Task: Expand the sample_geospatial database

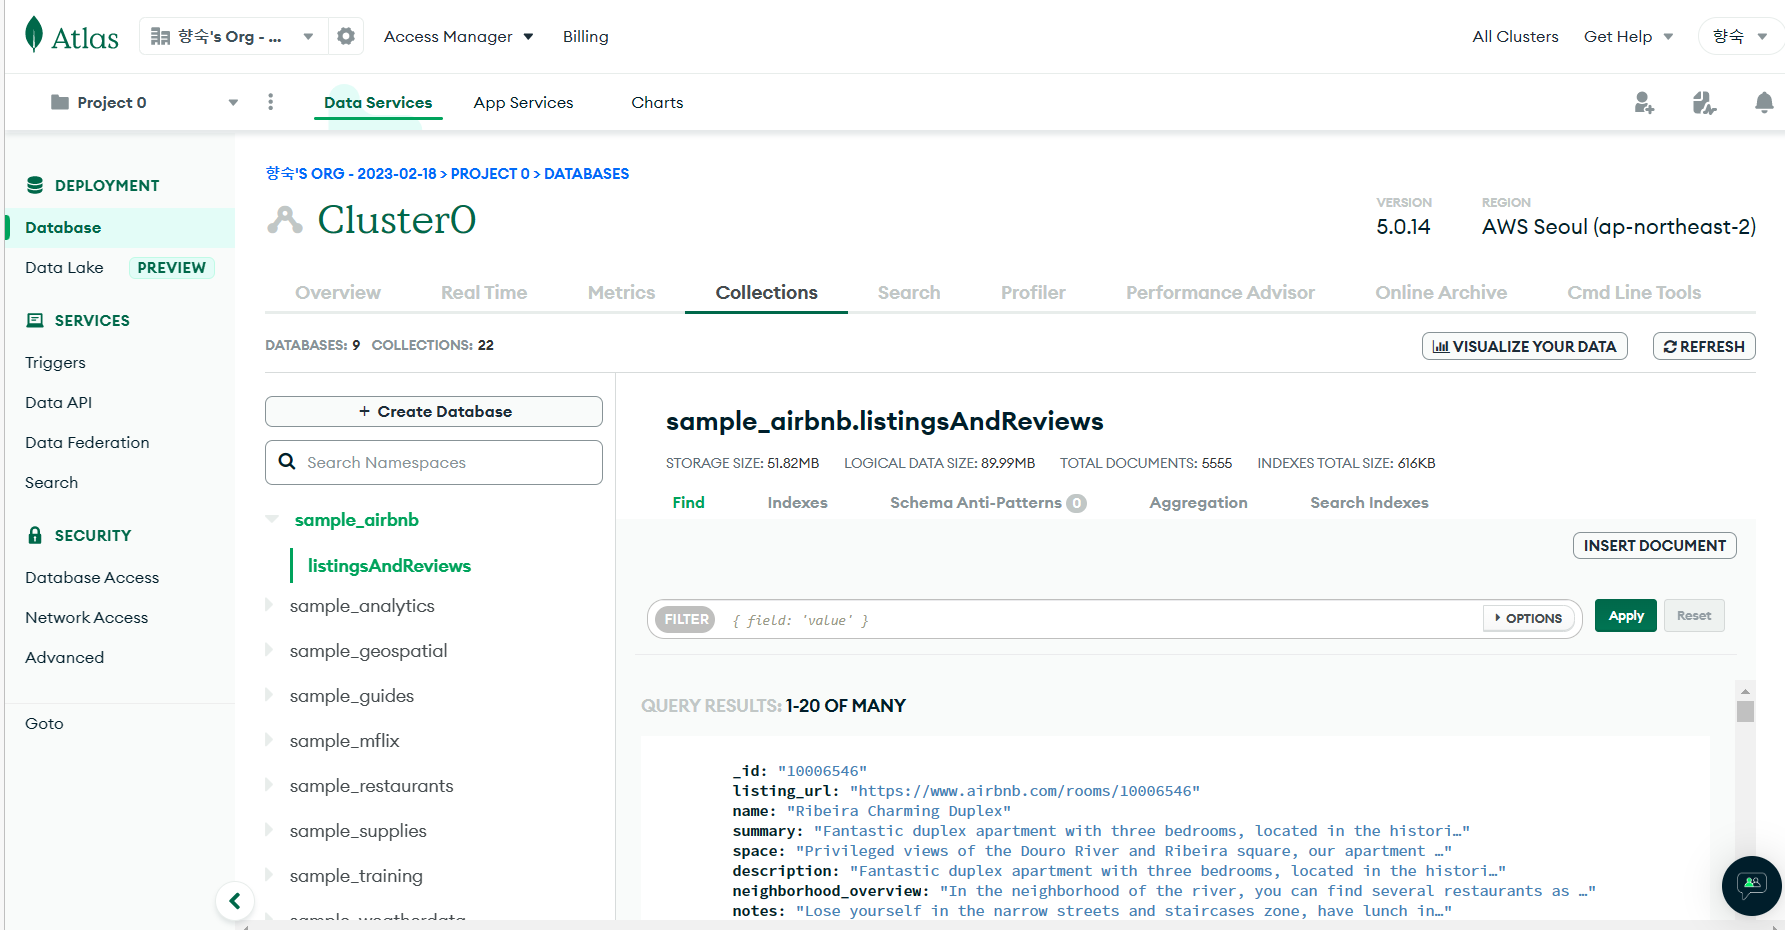Action: coord(269,650)
